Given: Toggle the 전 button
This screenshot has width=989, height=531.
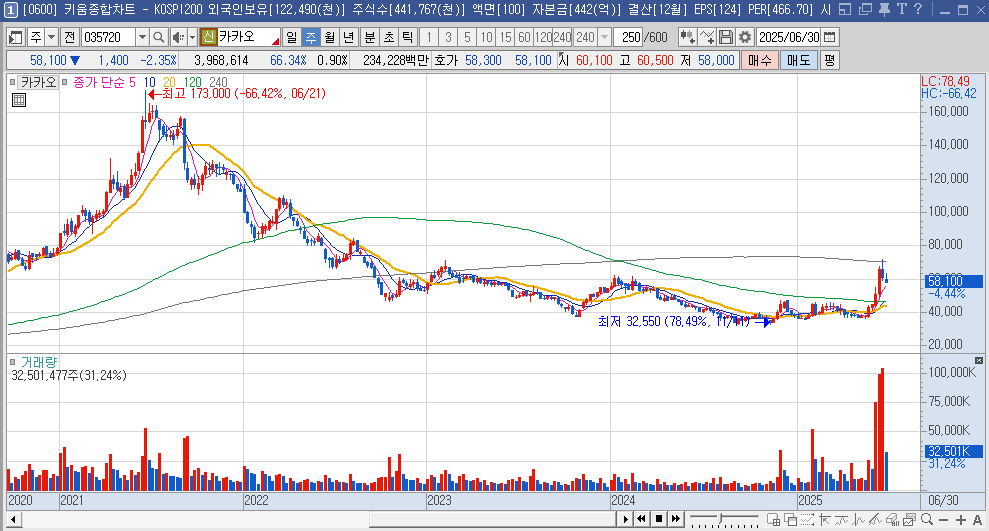Looking at the screenshot, I should pyautogui.click(x=70, y=37).
